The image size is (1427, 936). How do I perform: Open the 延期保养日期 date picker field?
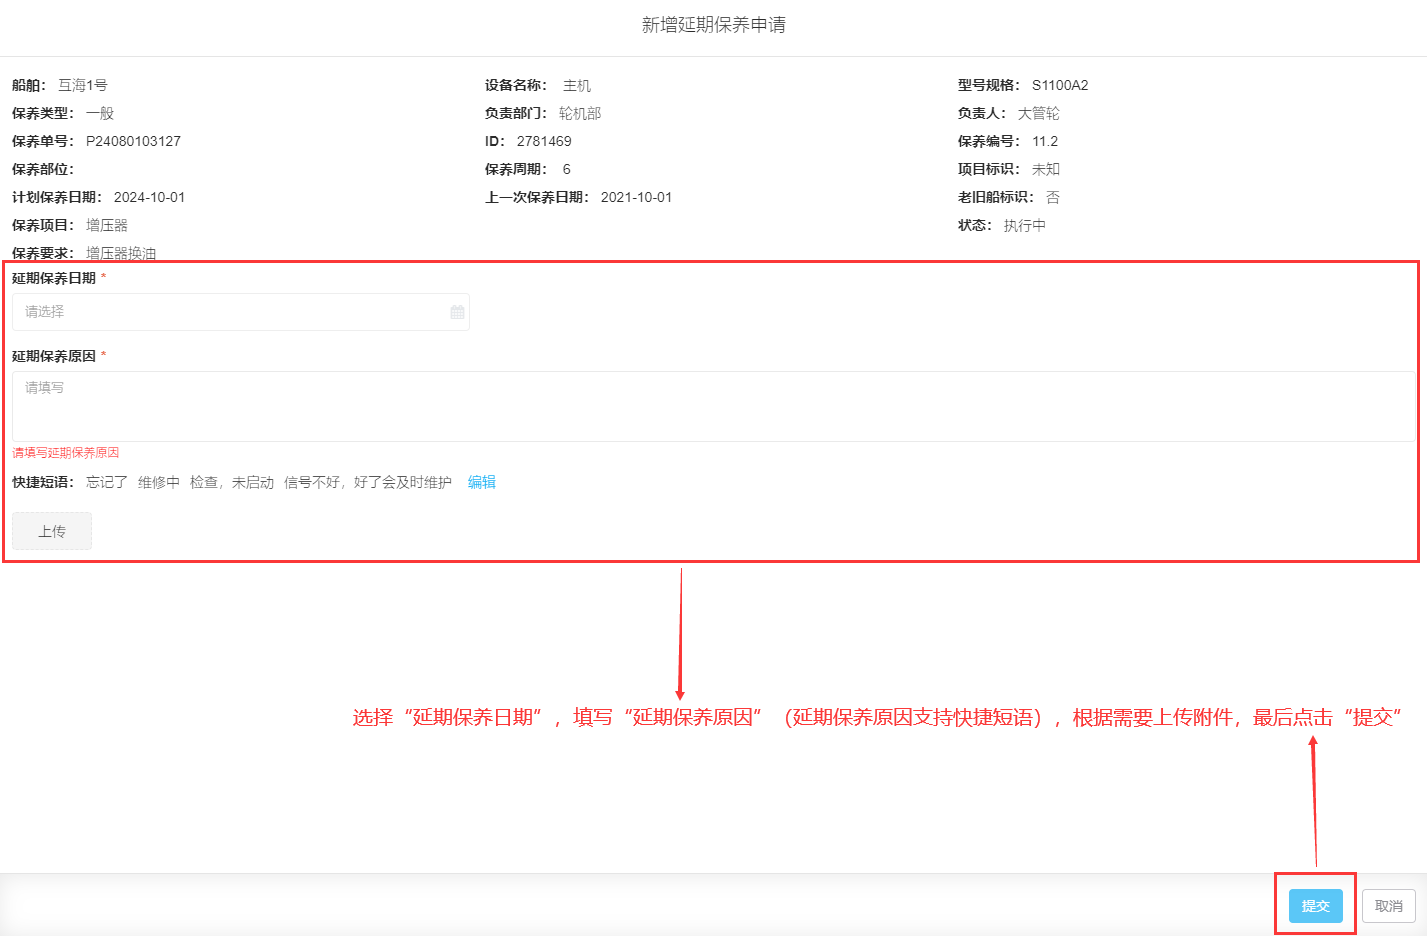tap(241, 312)
